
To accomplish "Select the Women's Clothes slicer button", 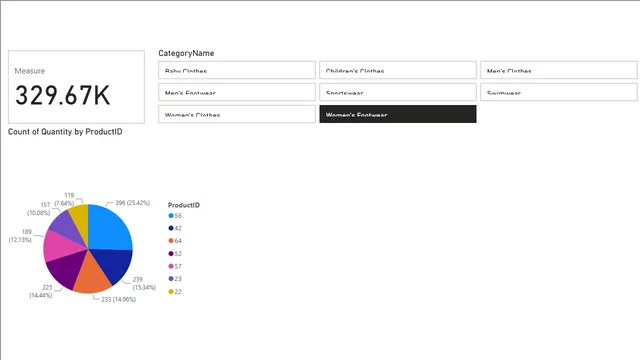I will click(x=237, y=114).
